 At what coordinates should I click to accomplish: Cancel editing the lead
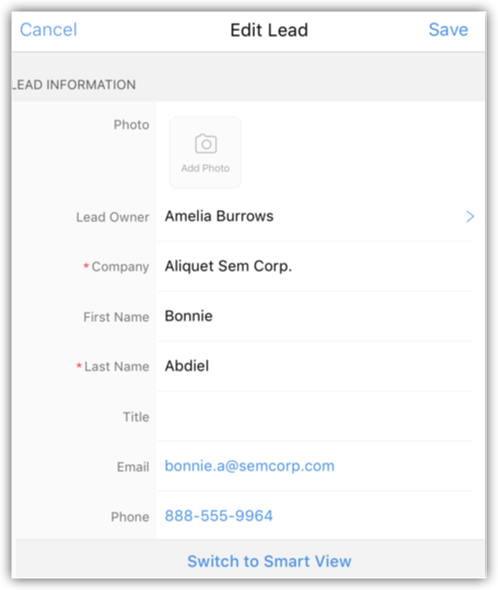coord(48,30)
